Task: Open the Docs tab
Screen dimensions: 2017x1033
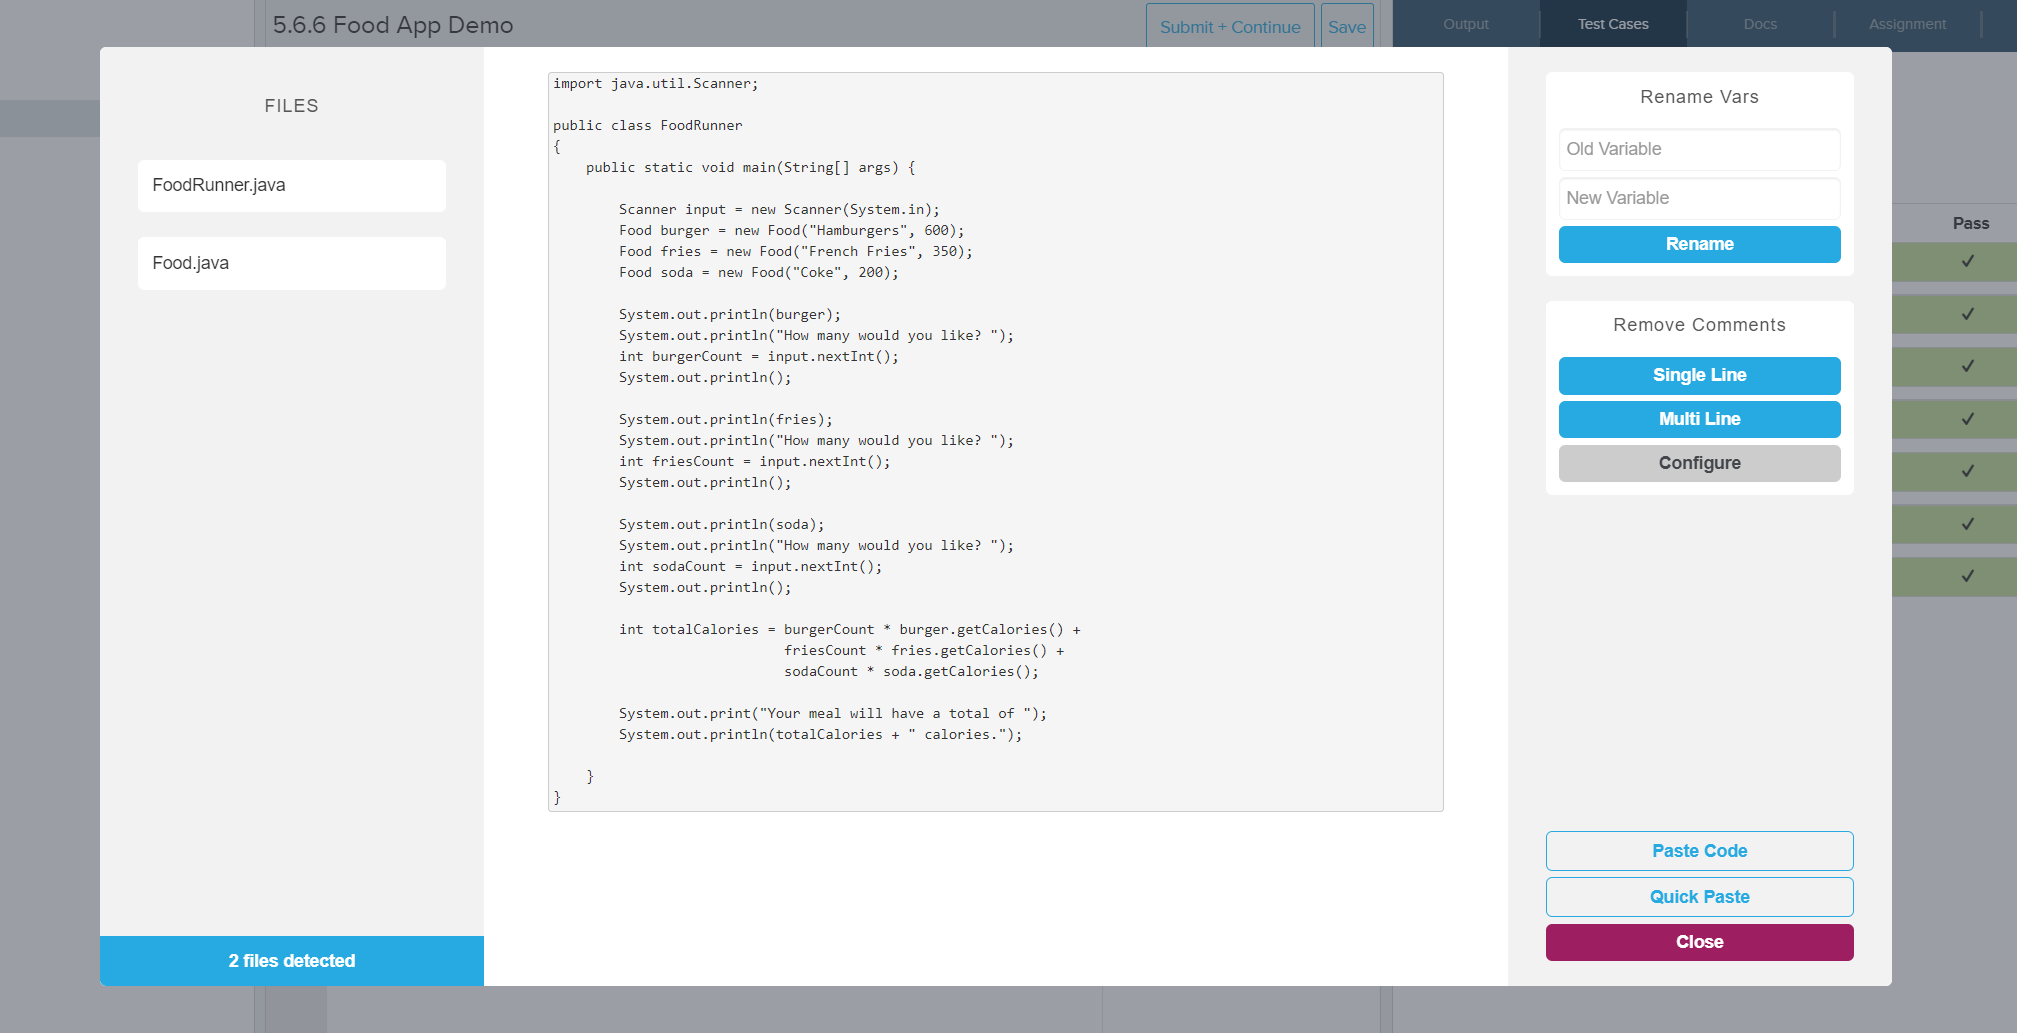Action: pyautogui.click(x=1759, y=24)
